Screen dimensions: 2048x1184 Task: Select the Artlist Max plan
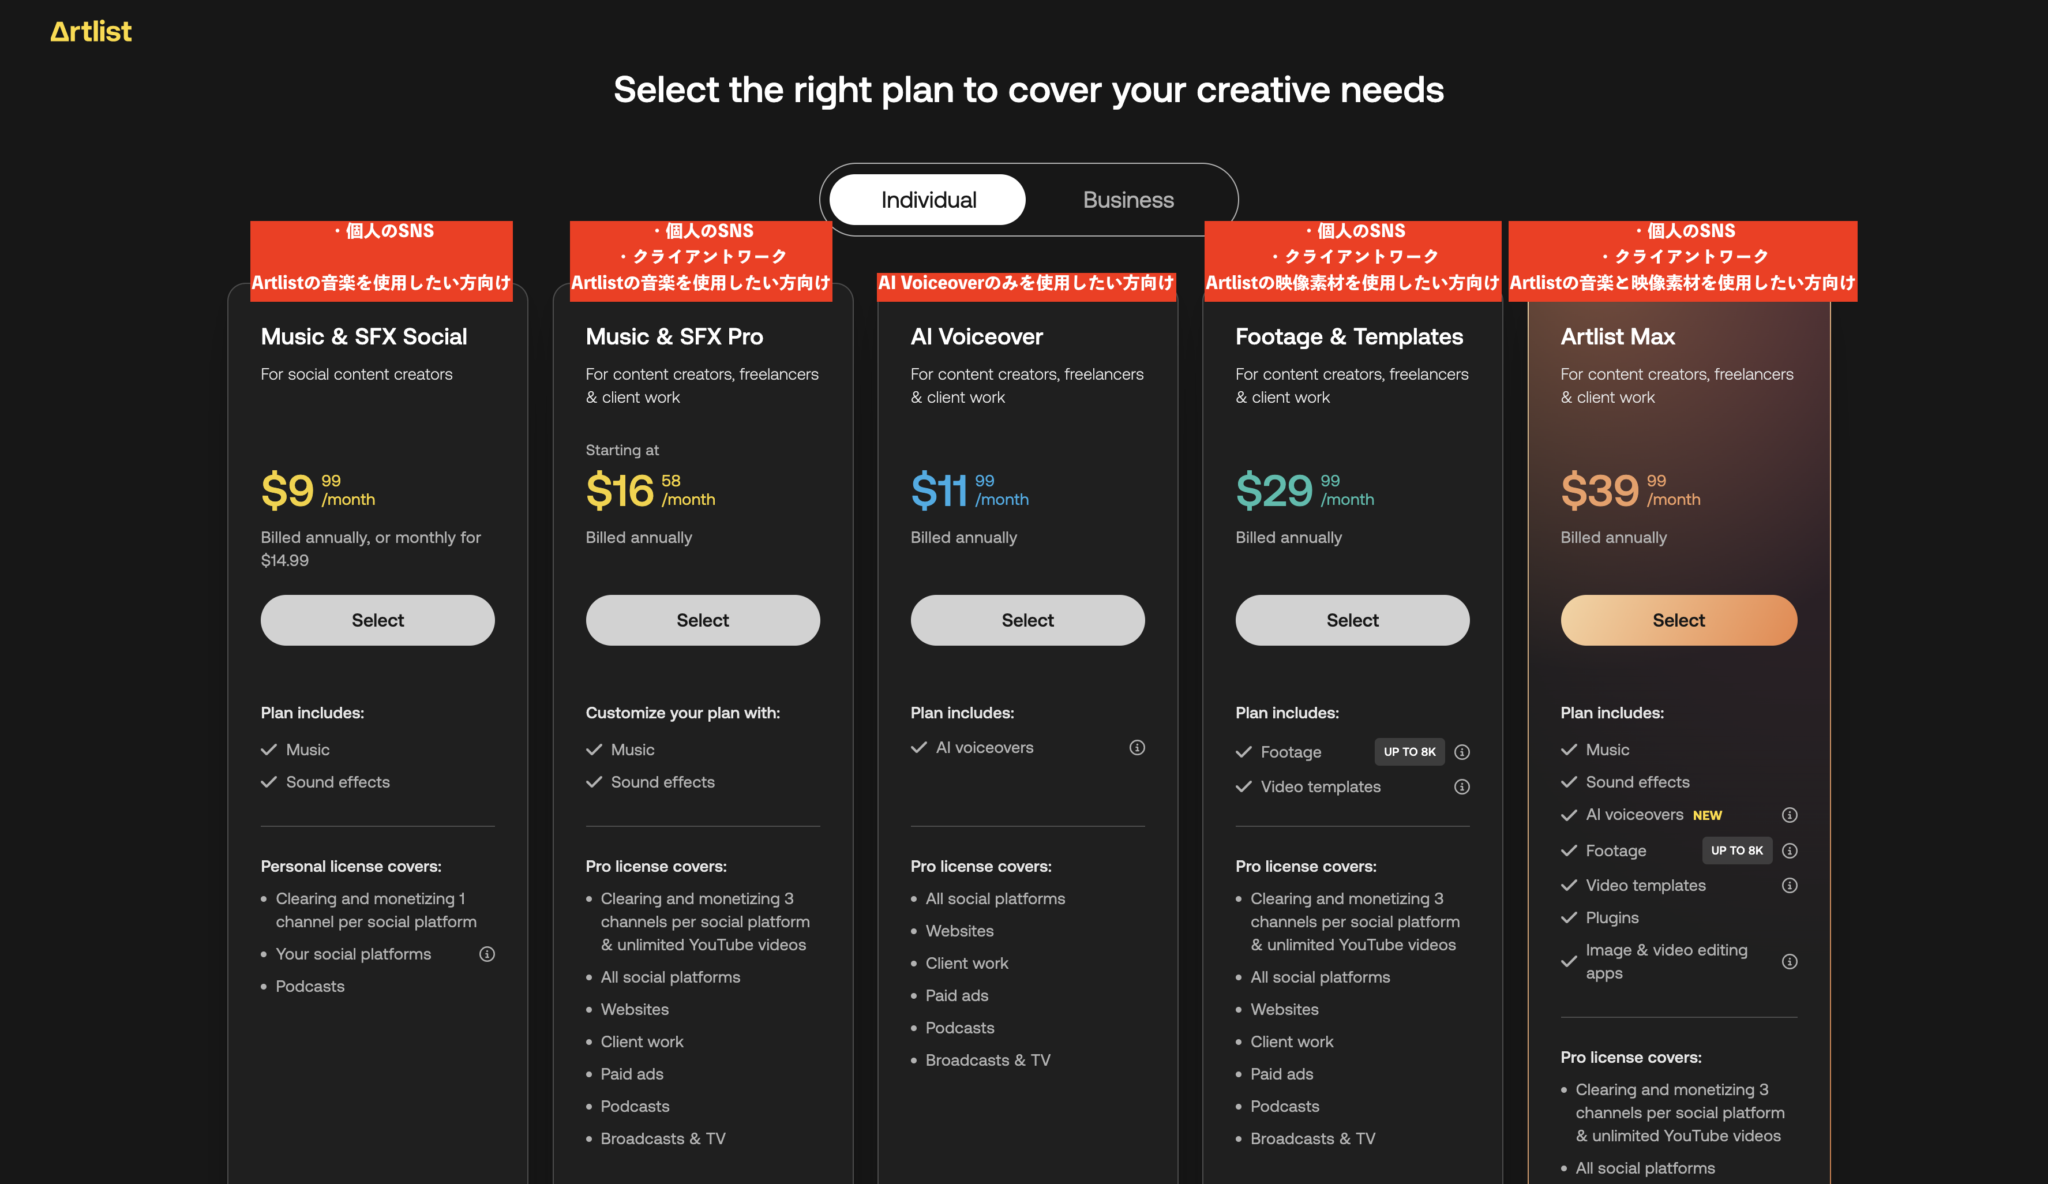click(x=1679, y=620)
